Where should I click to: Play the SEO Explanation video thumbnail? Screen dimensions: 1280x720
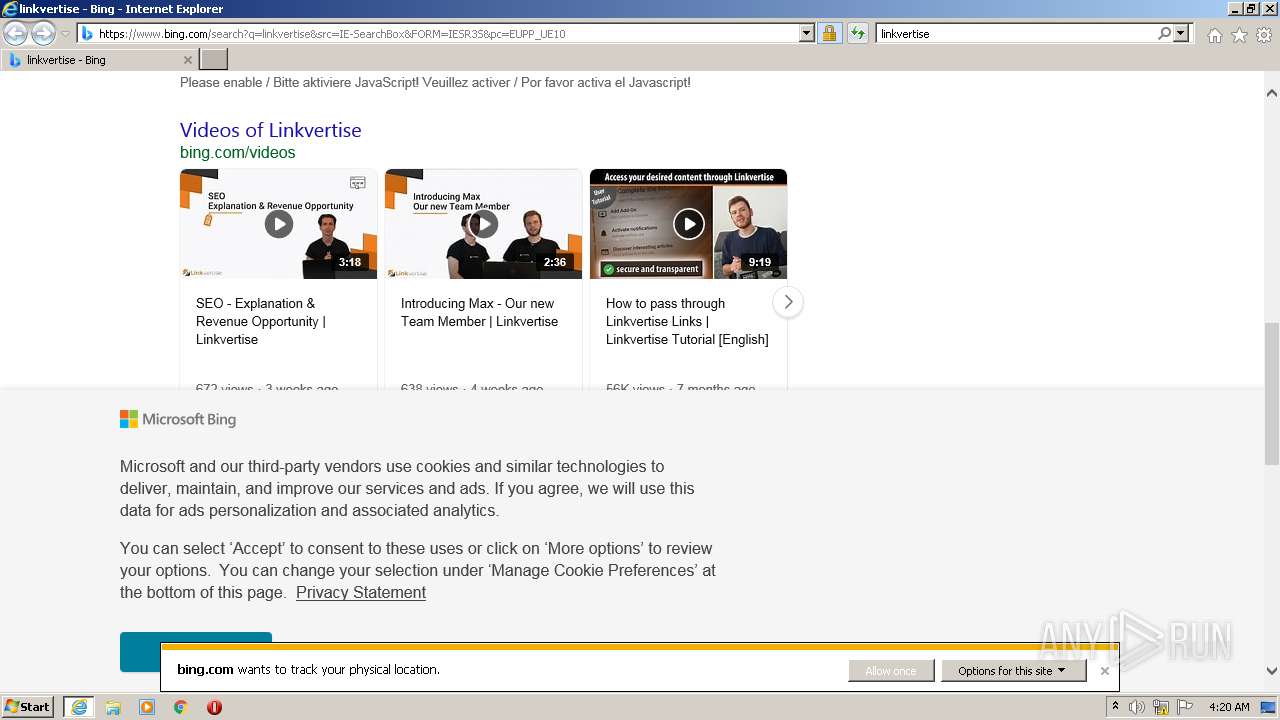tap(278, 224)
